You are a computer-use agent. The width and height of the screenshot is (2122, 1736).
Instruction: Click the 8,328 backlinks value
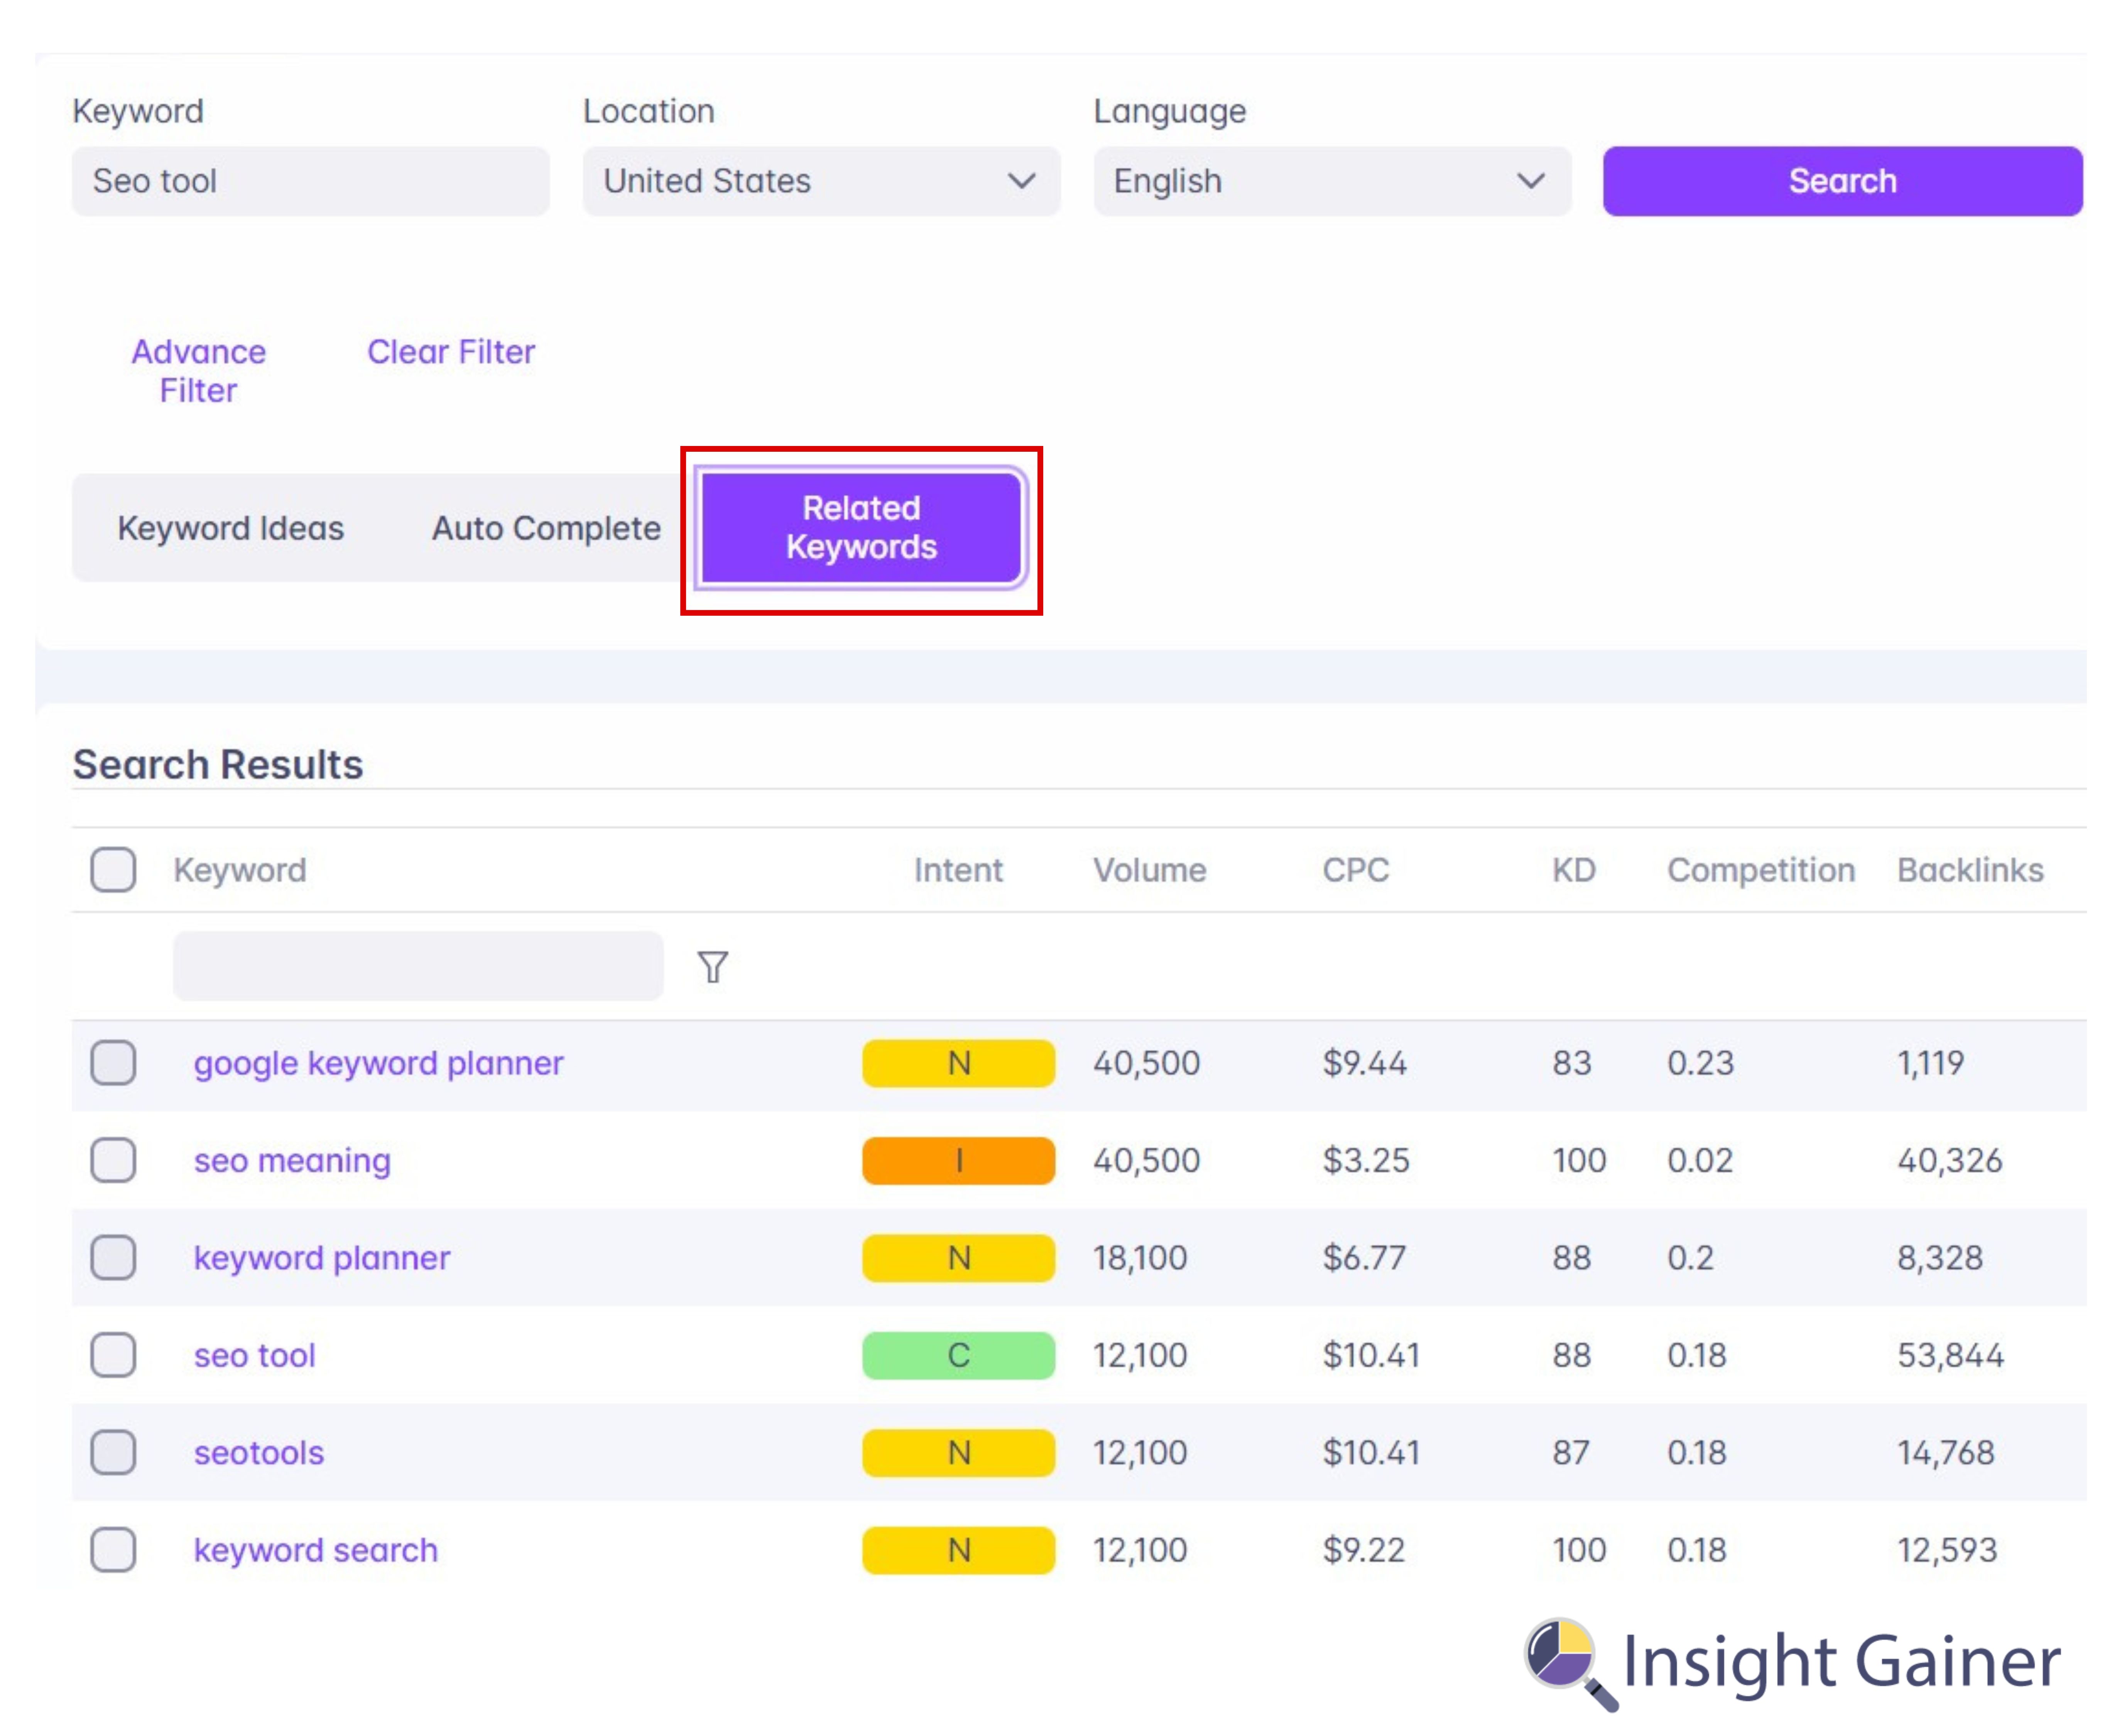(x=1940, y=1258)
